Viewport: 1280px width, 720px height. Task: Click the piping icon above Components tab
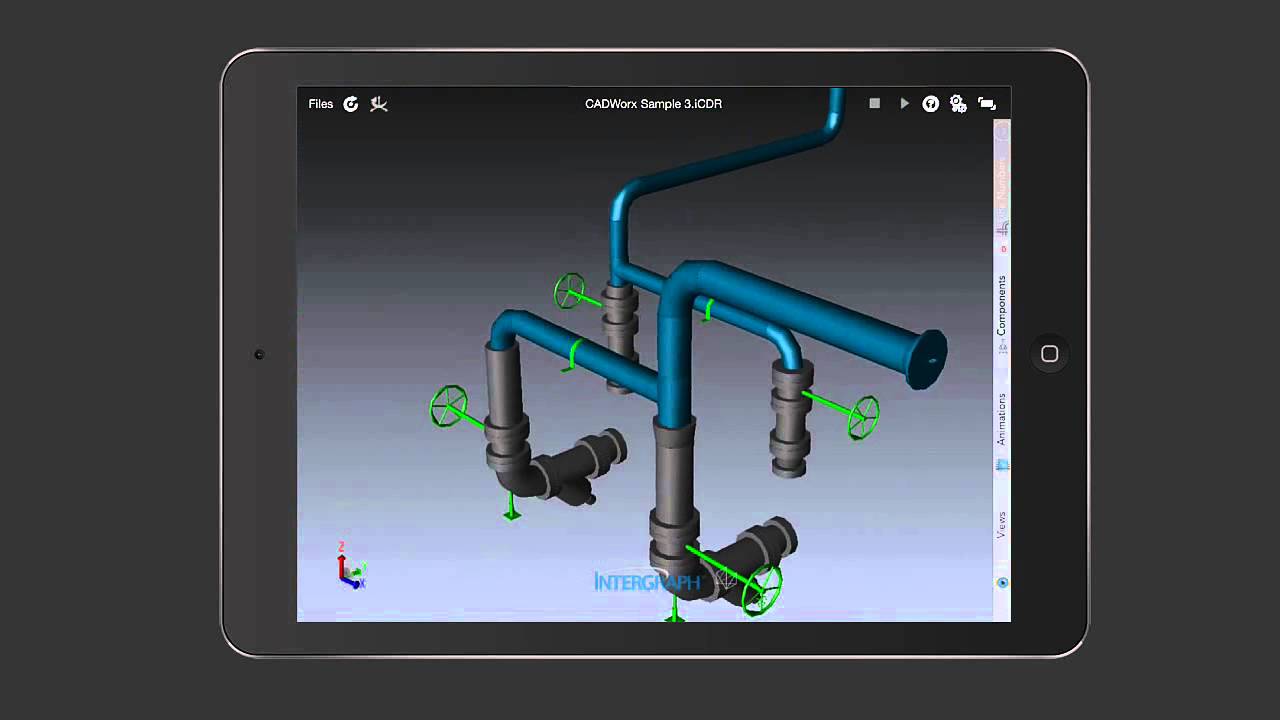click(x=1002, y=229)
